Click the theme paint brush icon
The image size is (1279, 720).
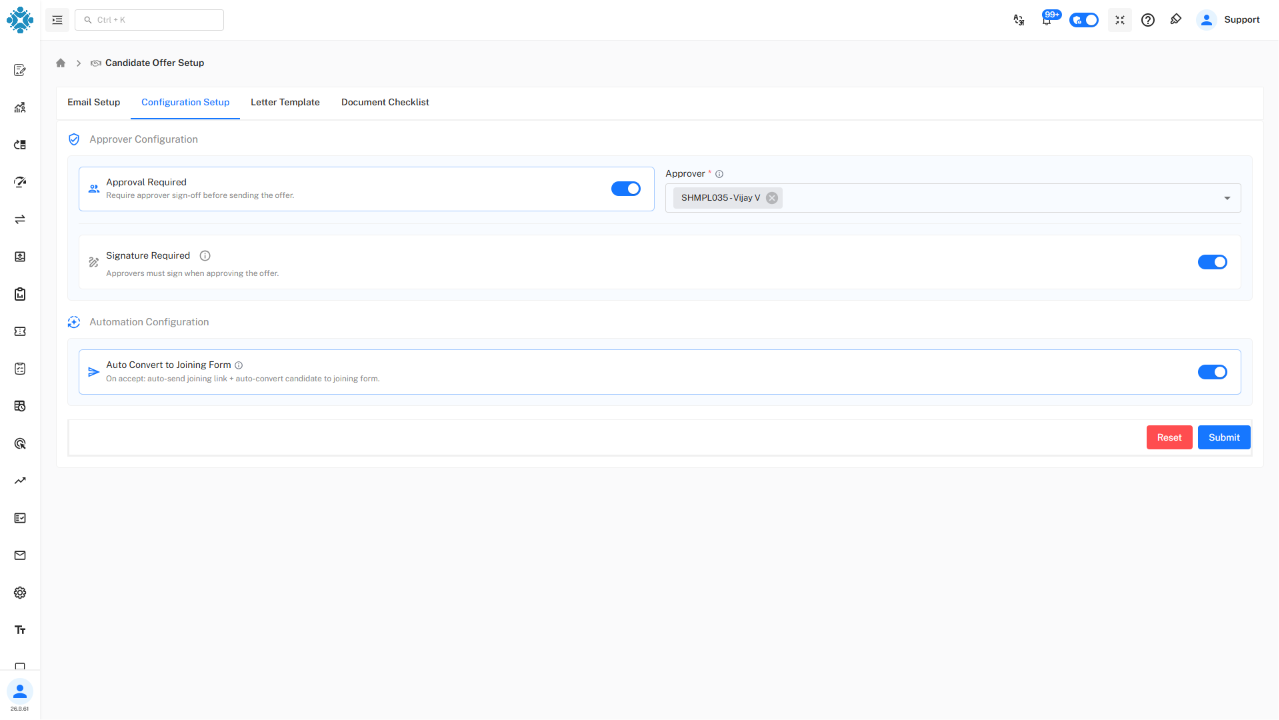pyautogui.click(x=1176, y=20)
